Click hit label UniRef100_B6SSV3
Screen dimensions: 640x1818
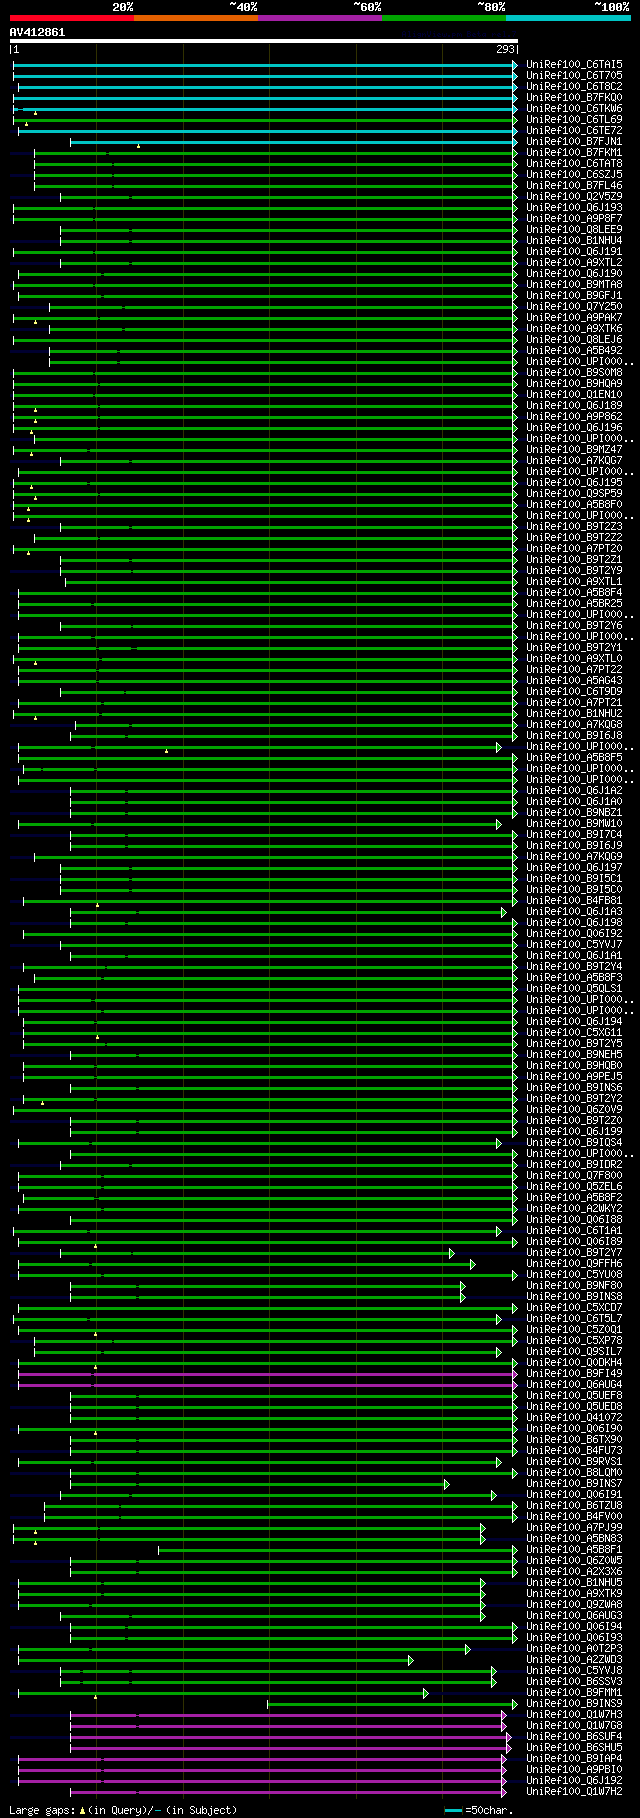coord(574,1681)
